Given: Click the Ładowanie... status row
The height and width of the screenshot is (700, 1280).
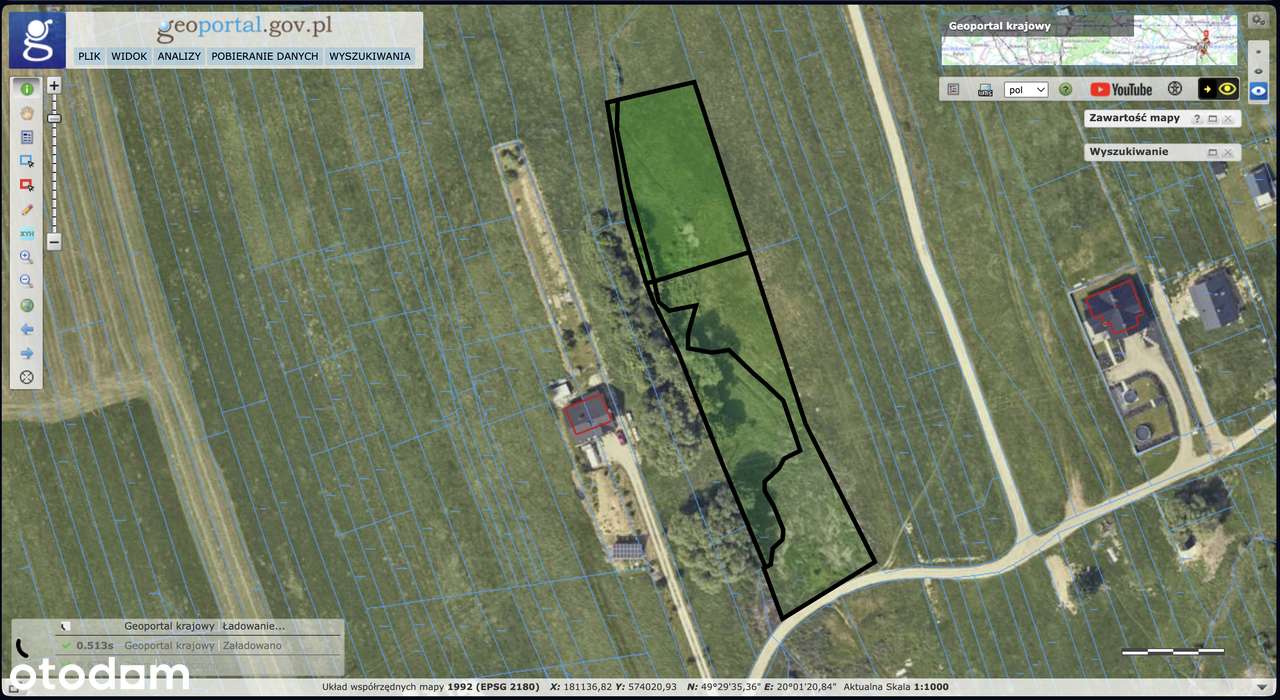Looking at the screenshot, I should 200,626.
